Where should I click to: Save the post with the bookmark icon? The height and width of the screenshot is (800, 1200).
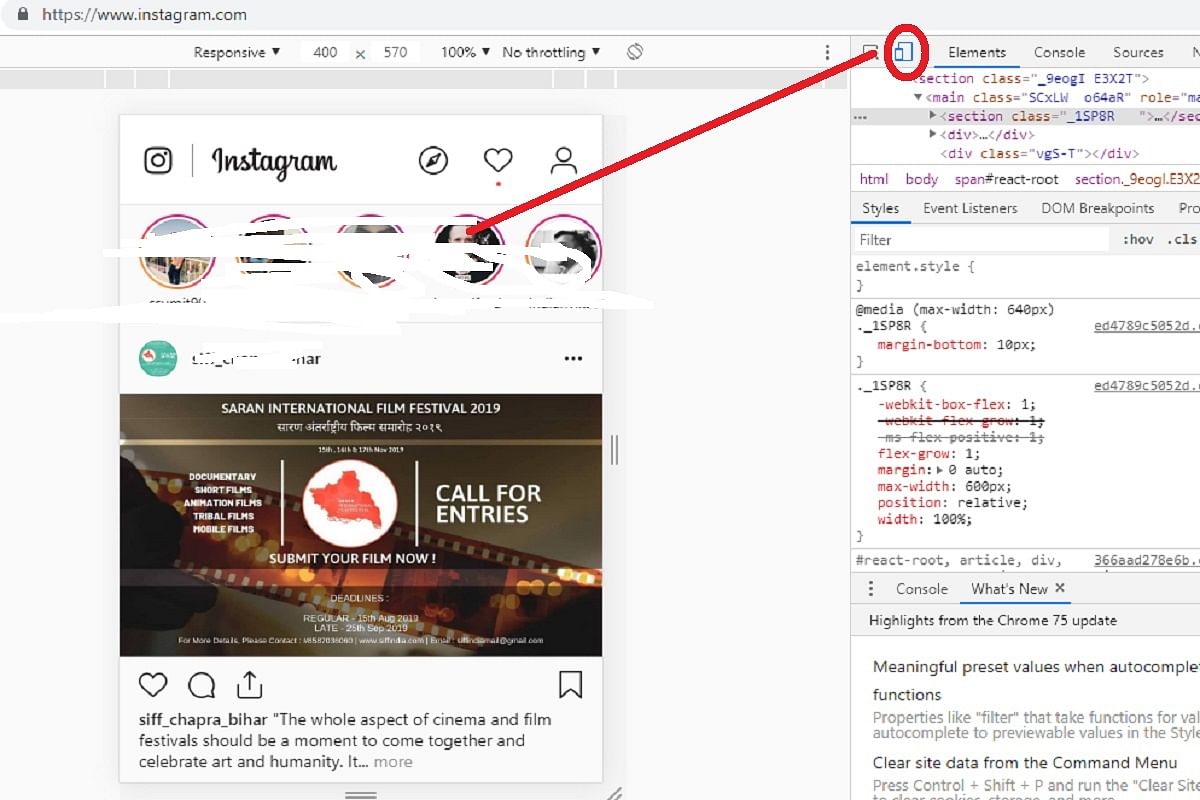[570, 685]
